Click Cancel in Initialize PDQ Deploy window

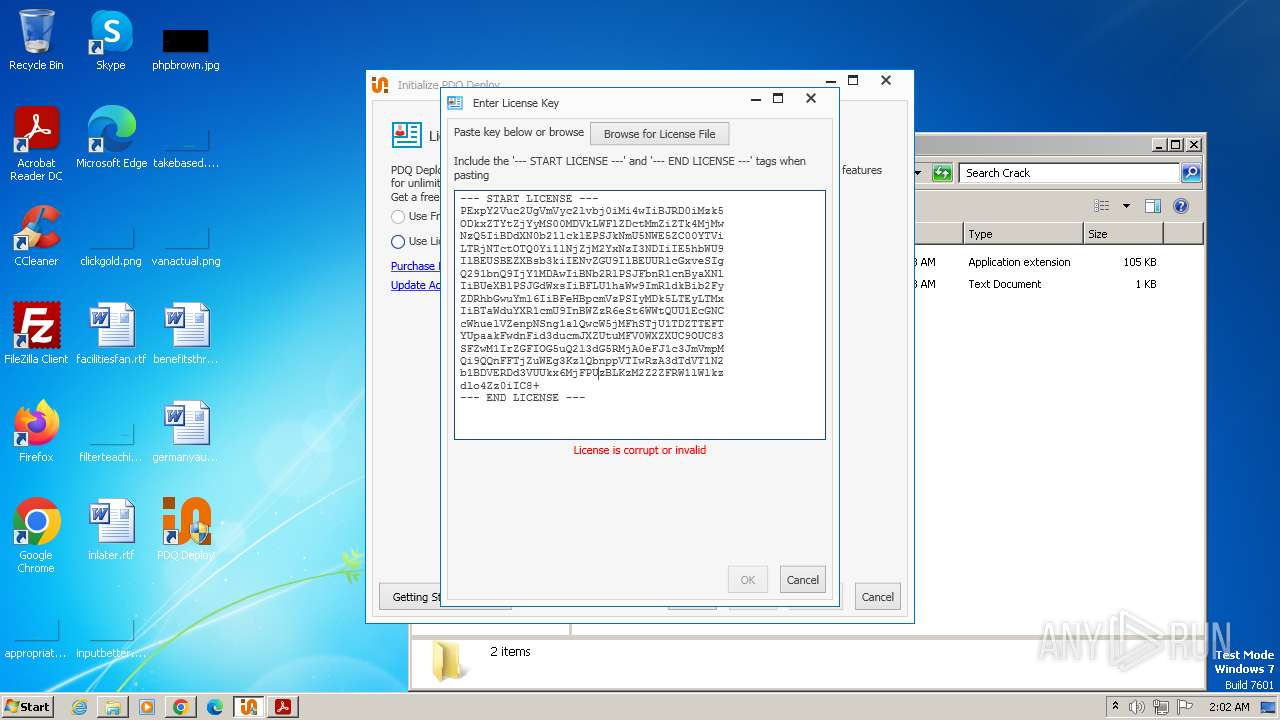pos(877,597)
